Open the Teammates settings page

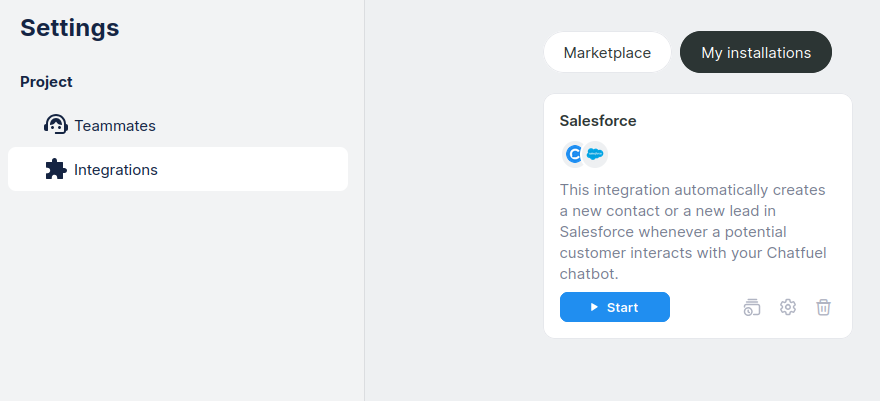[114, 126]
